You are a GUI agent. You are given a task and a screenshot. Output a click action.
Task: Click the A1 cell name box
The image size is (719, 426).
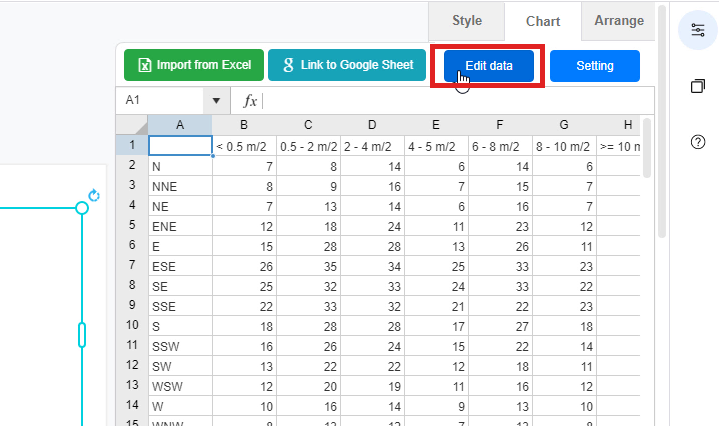tap(160, 101)
